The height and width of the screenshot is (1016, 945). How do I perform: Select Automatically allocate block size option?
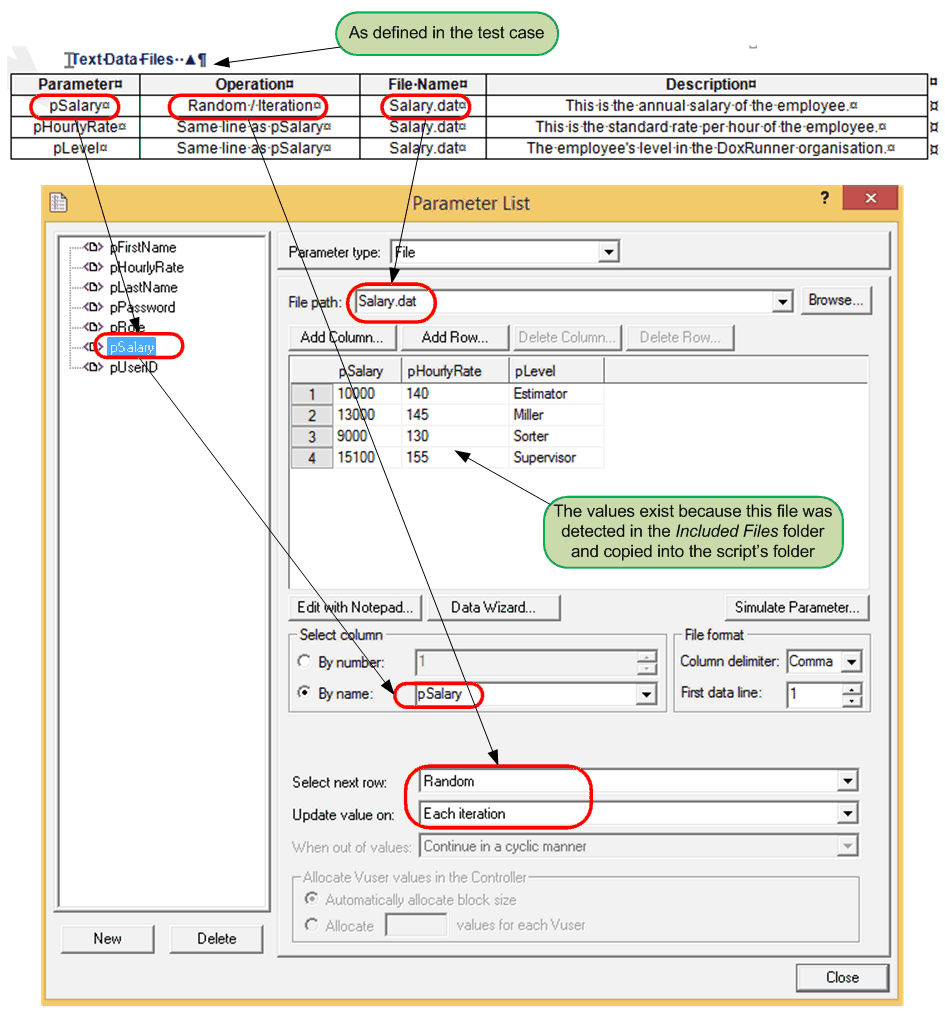point(312,899)
